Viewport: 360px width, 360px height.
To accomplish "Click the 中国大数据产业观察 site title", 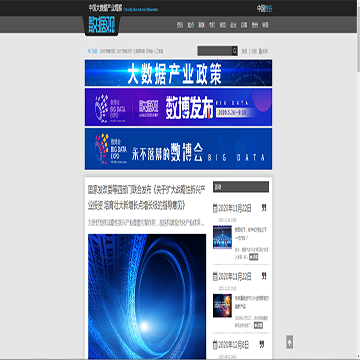I will 105,8.
